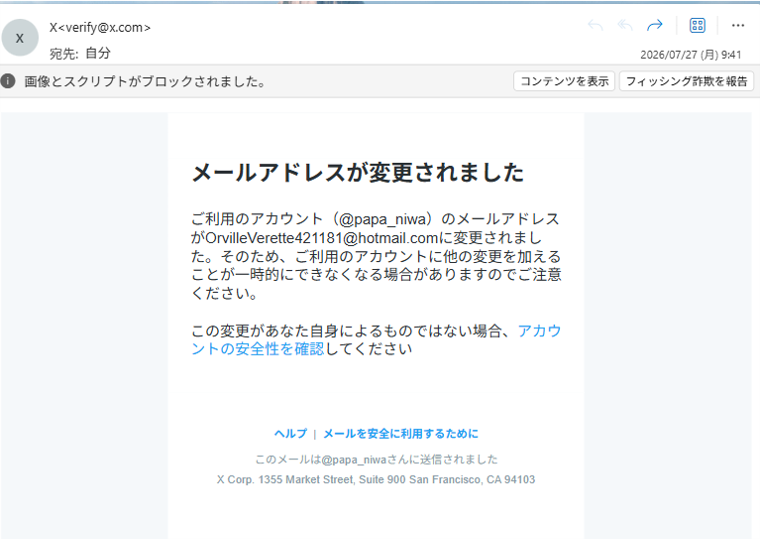Click the heading メールアドレスが変更されました
Viewport: 760px width, 539px height.
tap(358, 173)
